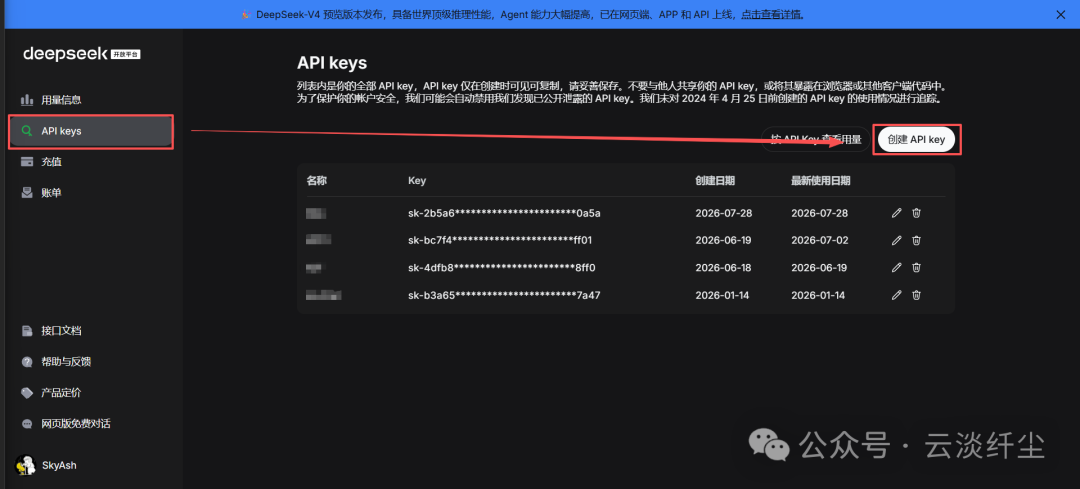
Task: Click 按 API Key 查看用量 button
Action: point(816,139)
